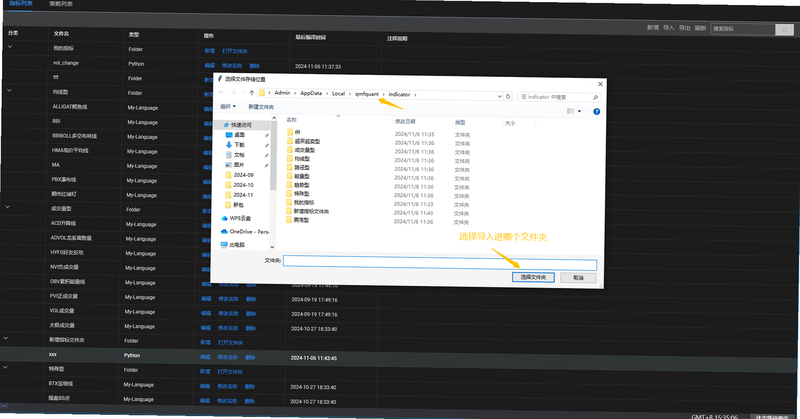
Task: Select the 均线型 folder in file list
Action: (x=302, y=159)
